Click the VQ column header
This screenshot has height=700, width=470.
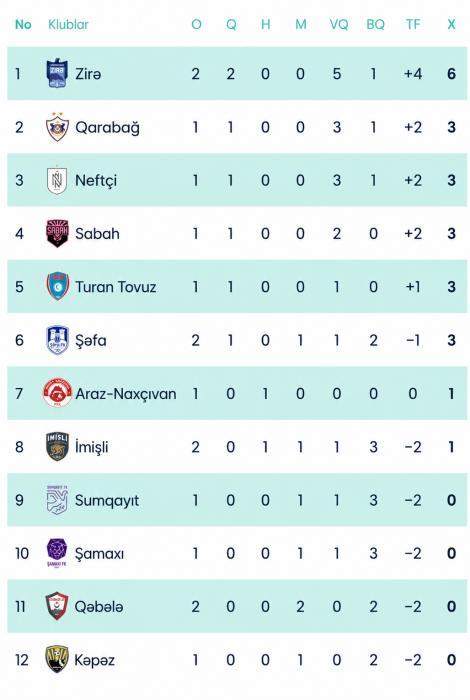[x=339, y=24]
